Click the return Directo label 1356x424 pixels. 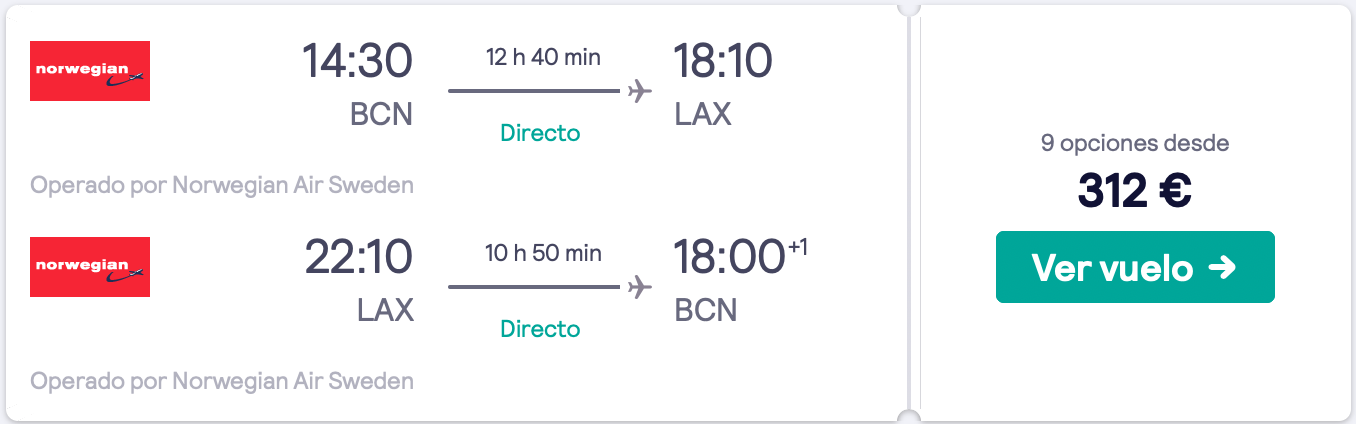(x=540, y=329)
